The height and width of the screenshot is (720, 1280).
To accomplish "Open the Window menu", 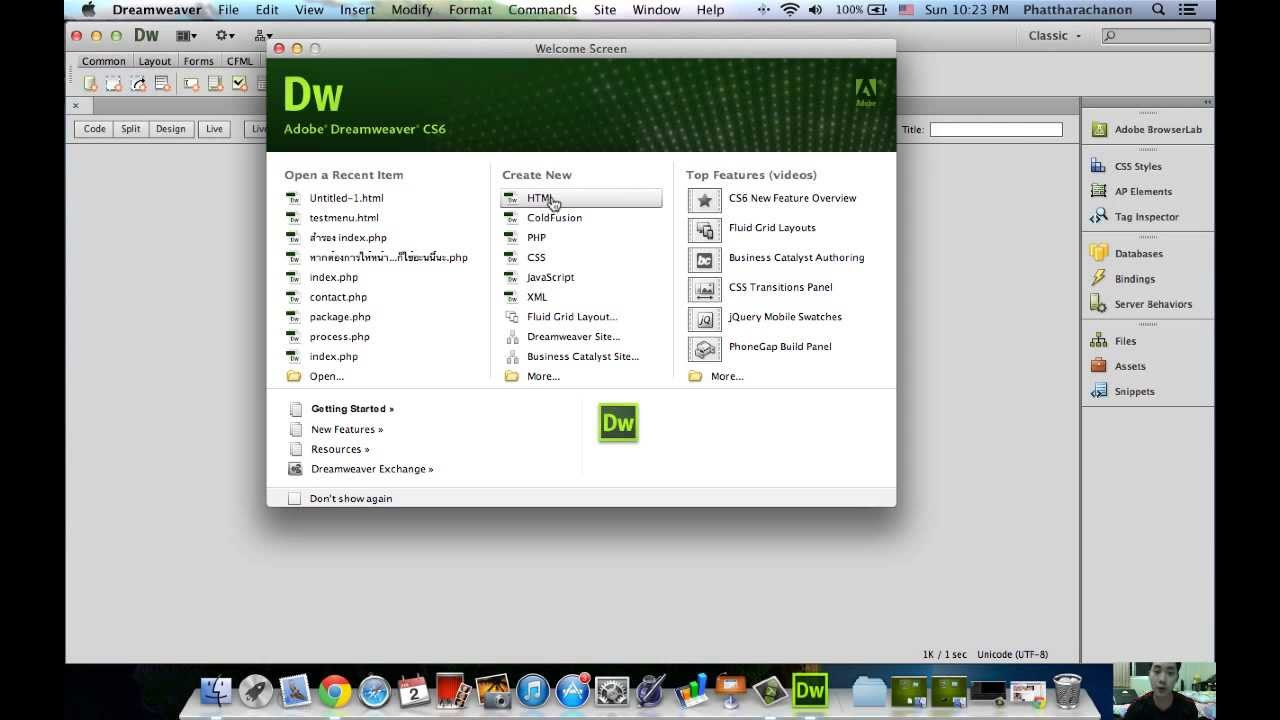I will coord(656,10).
